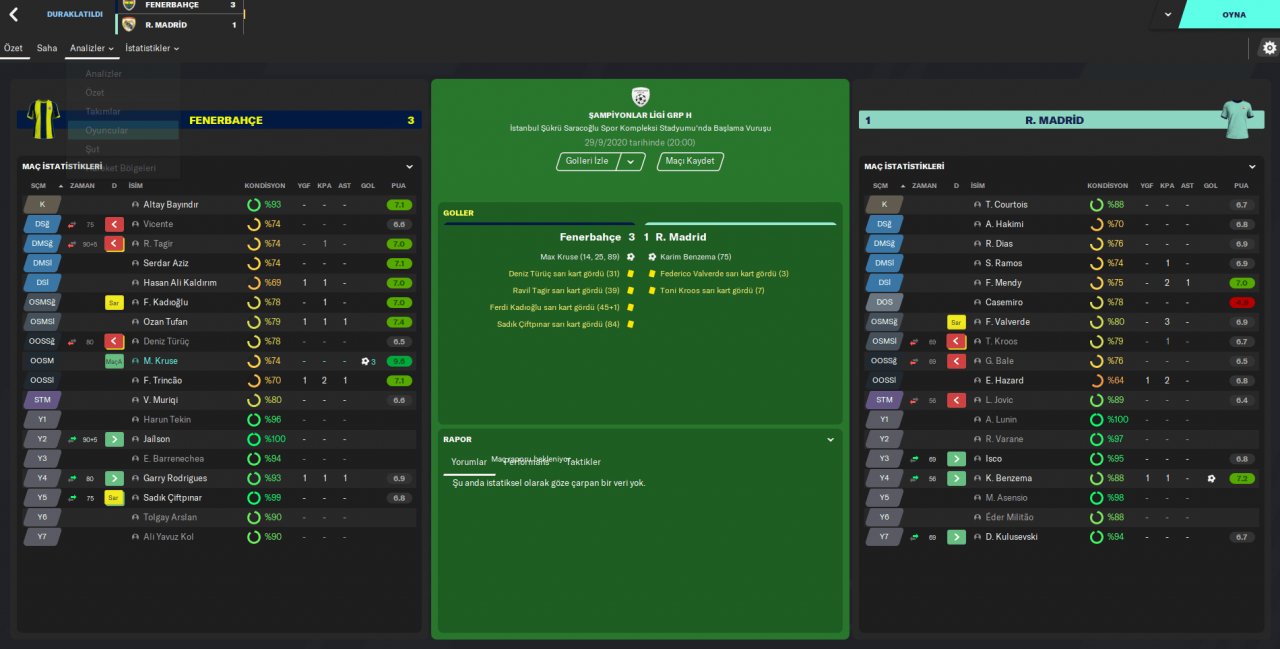Image resolution: width=1280 pixels, height=649 pixels.
Task: Click R. Tagir's red substituted-off arrow
Action: click(x=114, y=243)
